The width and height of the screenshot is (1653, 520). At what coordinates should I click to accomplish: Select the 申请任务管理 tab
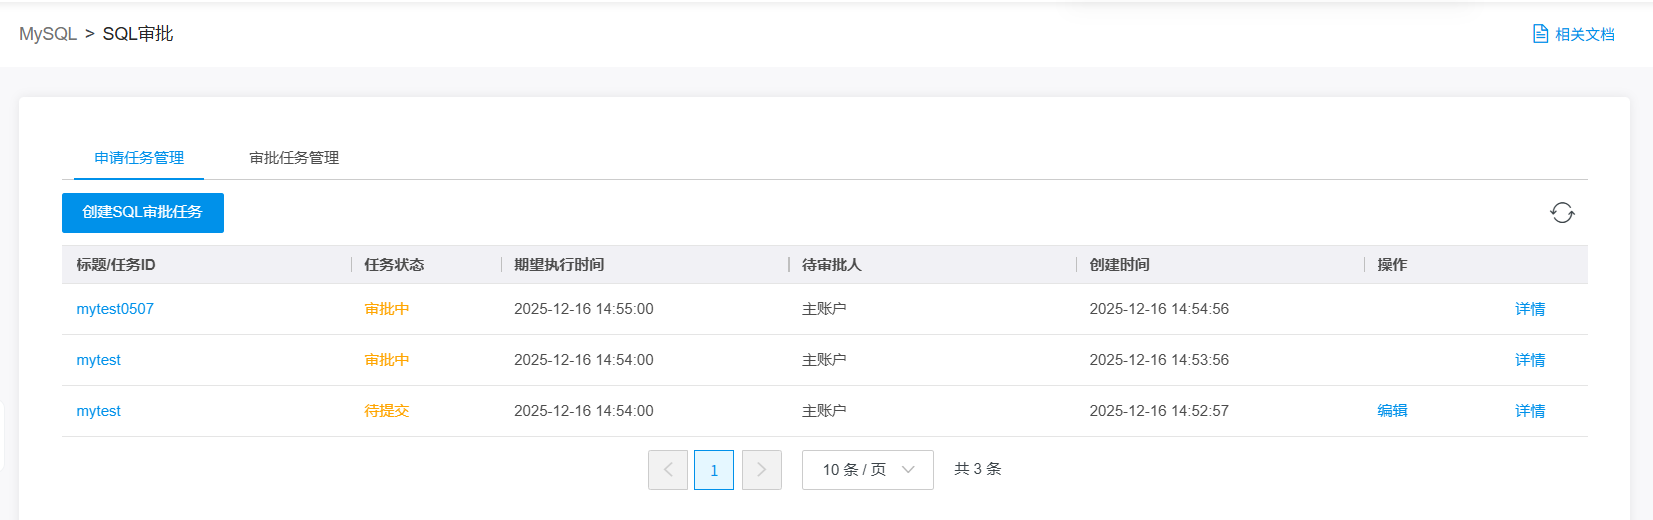point(139,158)
